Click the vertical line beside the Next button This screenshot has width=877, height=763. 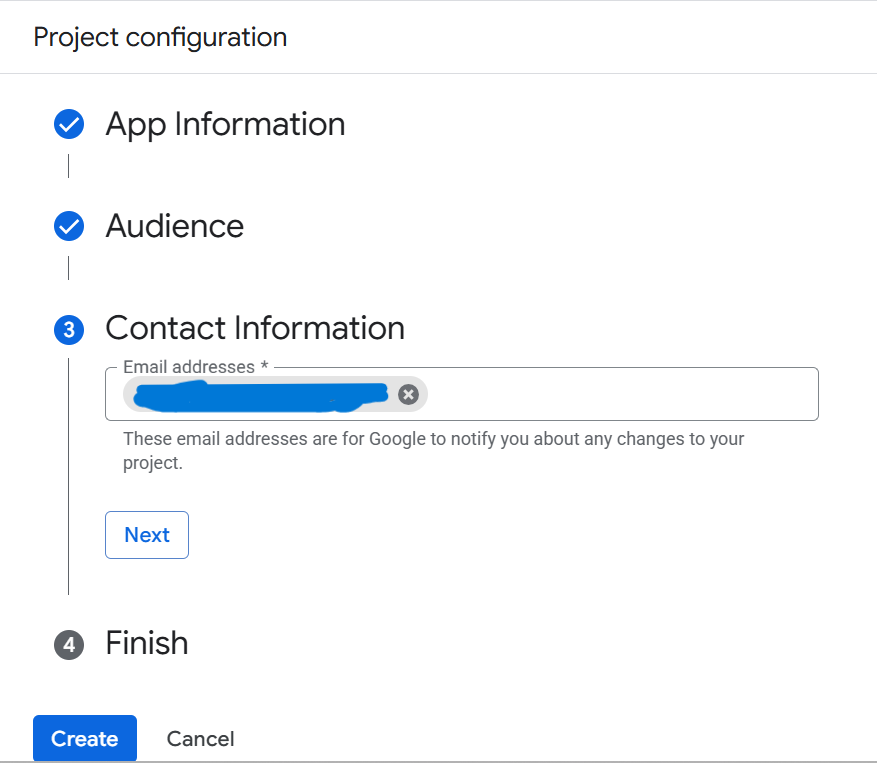pos(68,535)
